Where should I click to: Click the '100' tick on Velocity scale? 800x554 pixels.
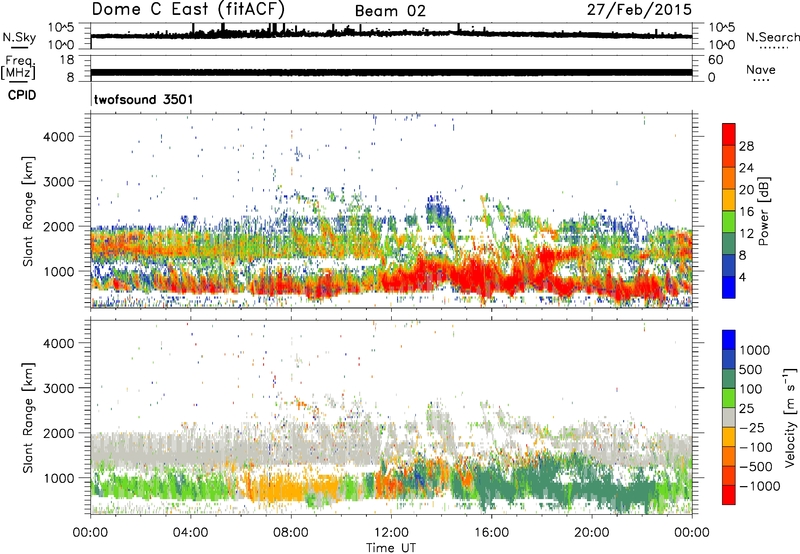point(751,389)
